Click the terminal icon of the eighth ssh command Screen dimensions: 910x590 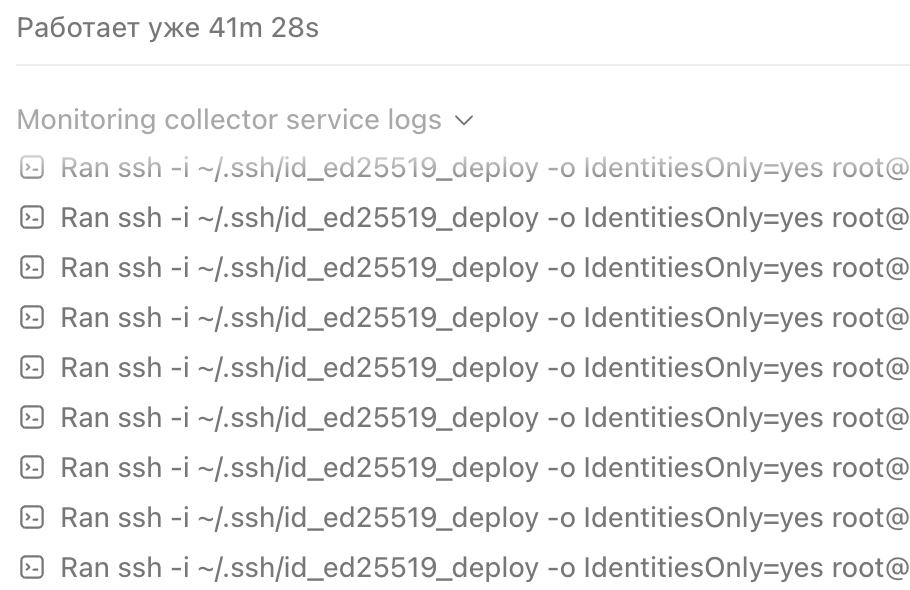(x=32, y=517)
